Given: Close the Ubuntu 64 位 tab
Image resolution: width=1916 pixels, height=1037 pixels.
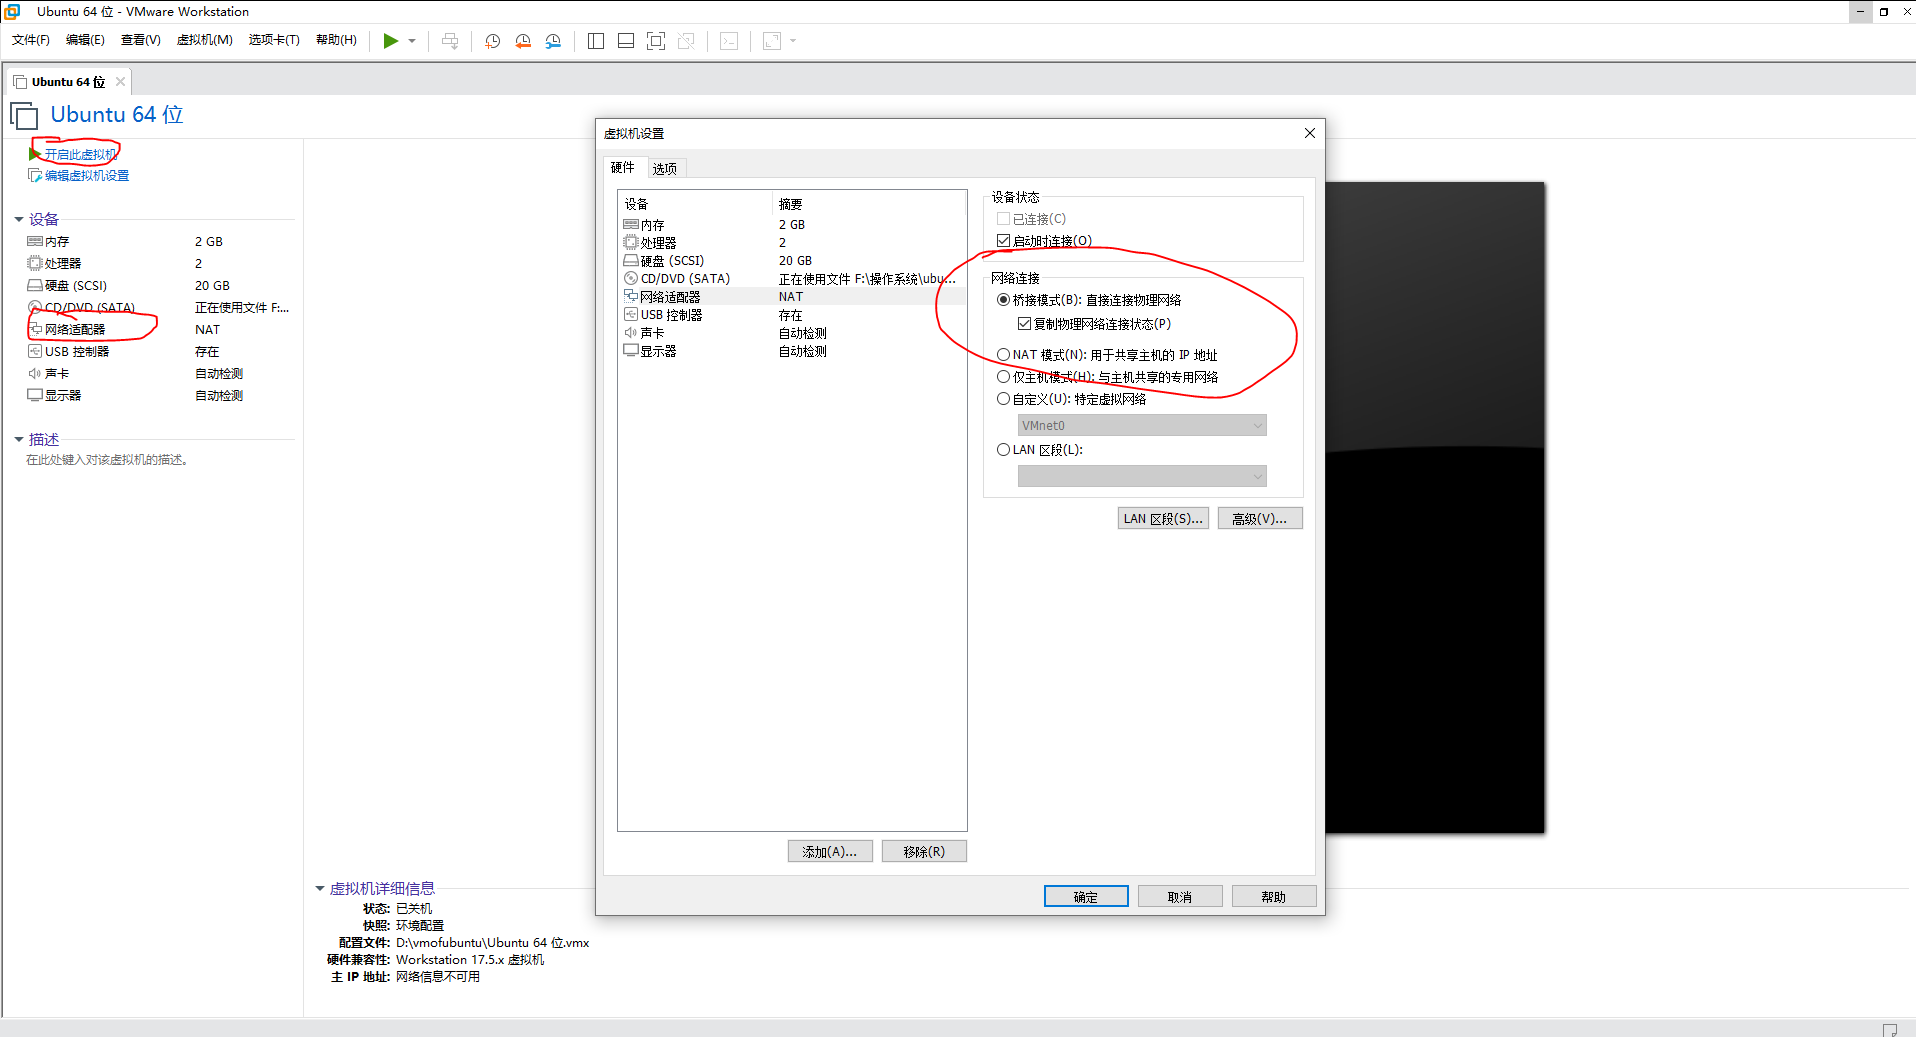Looking at the screenshot, I should 120,82.
